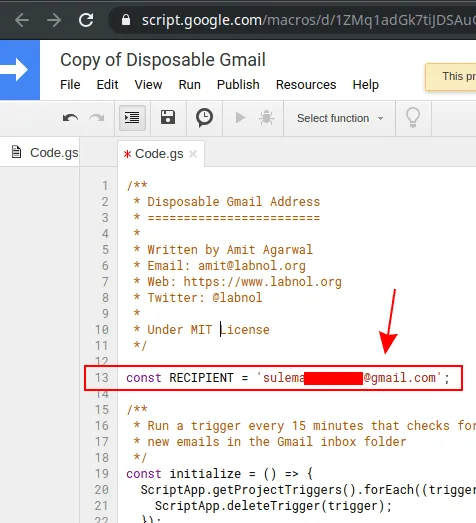
Task: Click line number 19 in the gutter
Action: click(x=102, y=474)
